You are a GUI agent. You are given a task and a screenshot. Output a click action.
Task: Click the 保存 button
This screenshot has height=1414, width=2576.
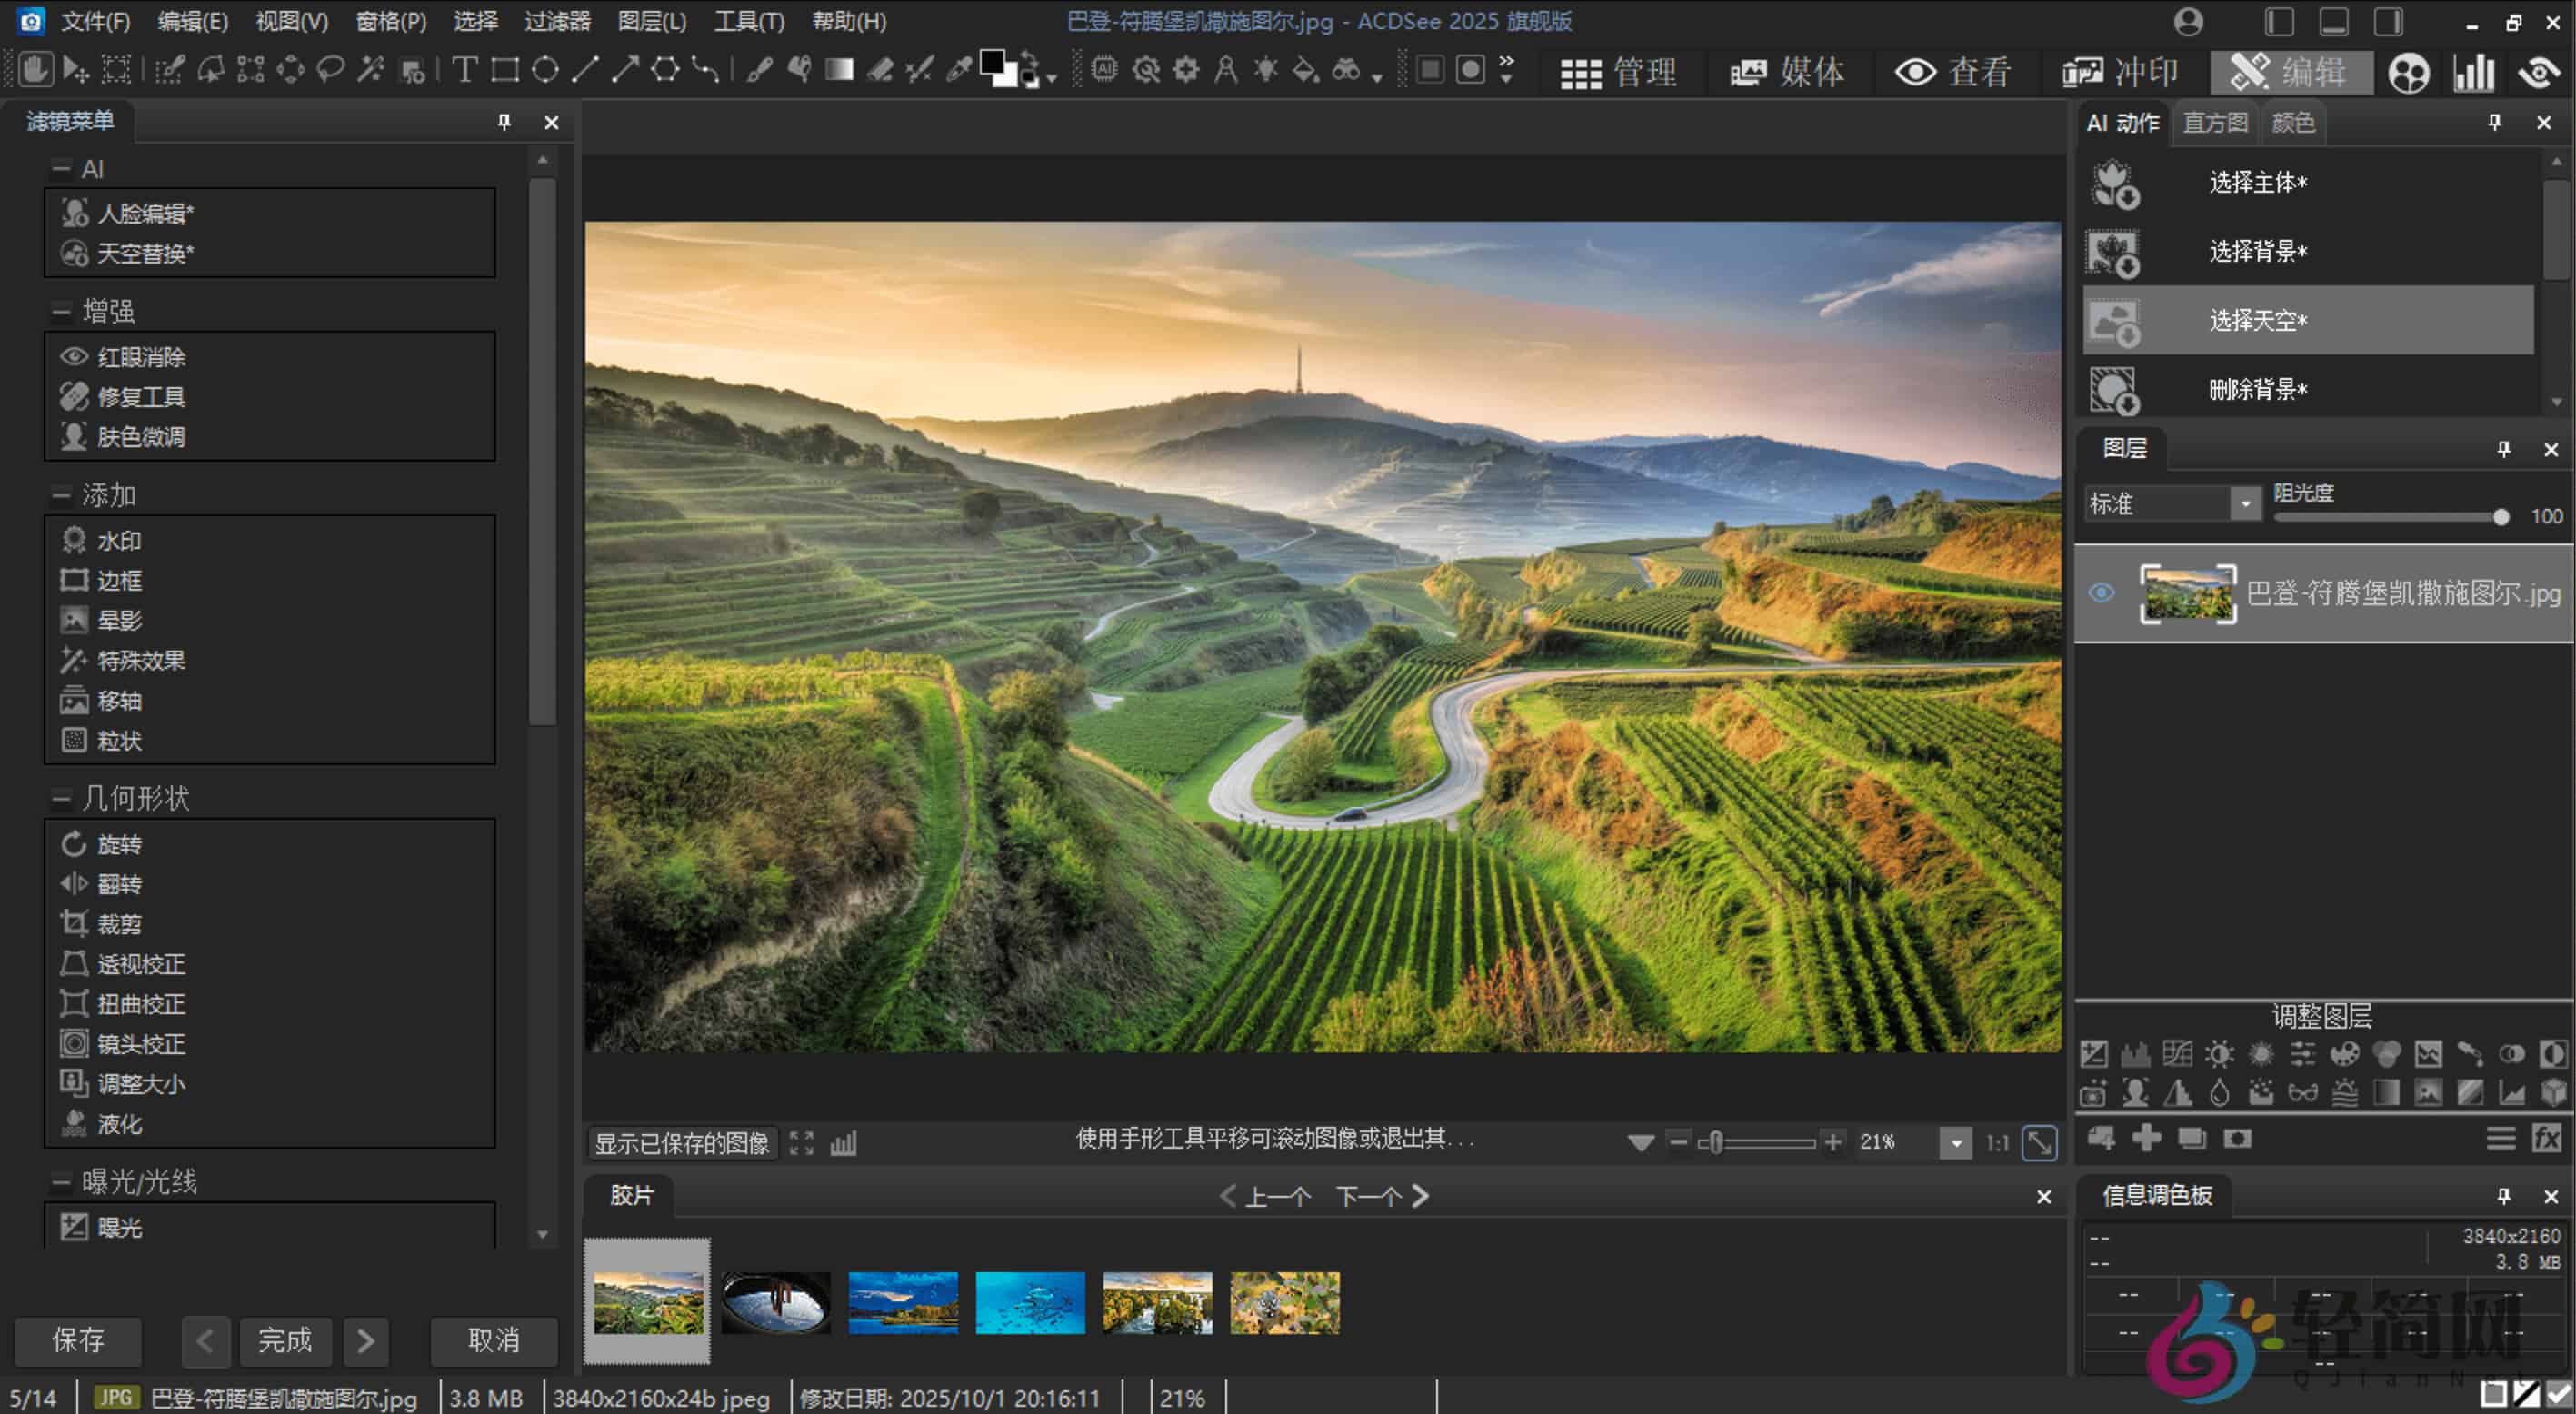click(78, 1341)
